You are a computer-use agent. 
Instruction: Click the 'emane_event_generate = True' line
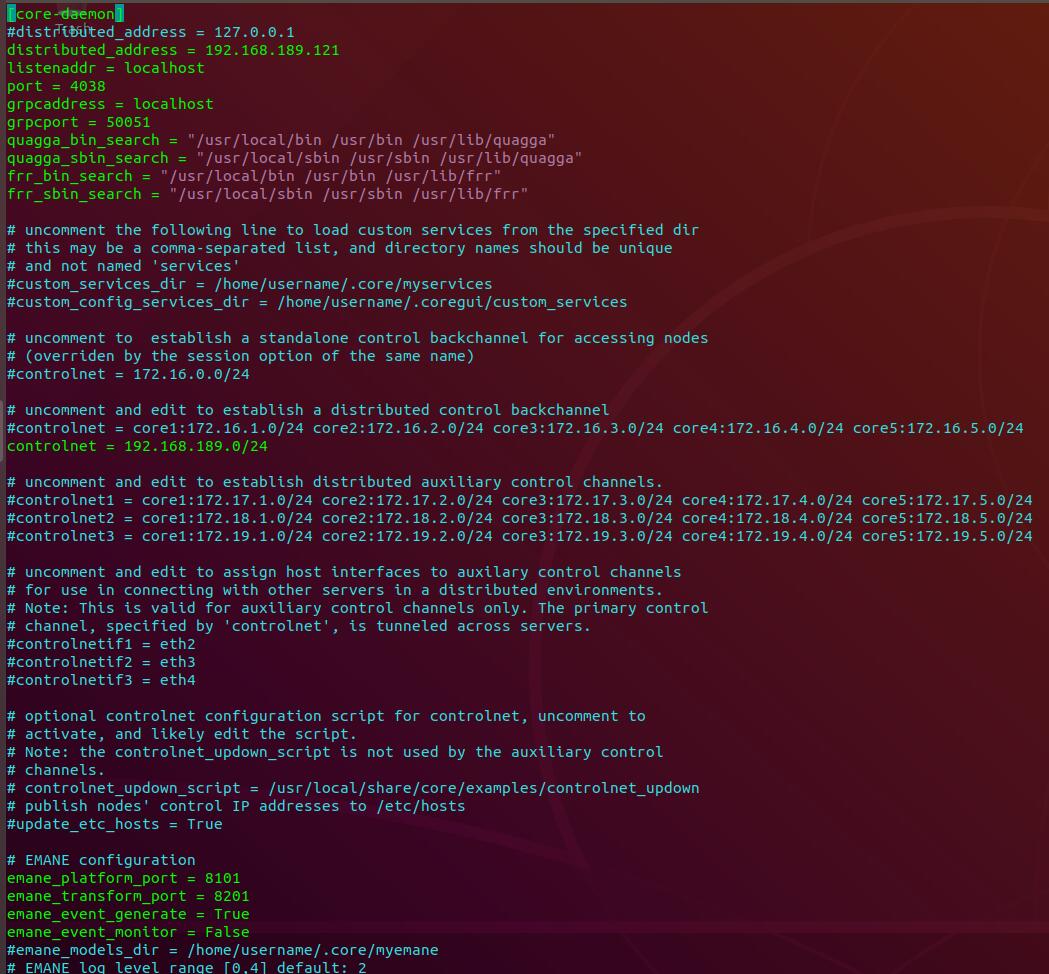click(x=128, y=915)
